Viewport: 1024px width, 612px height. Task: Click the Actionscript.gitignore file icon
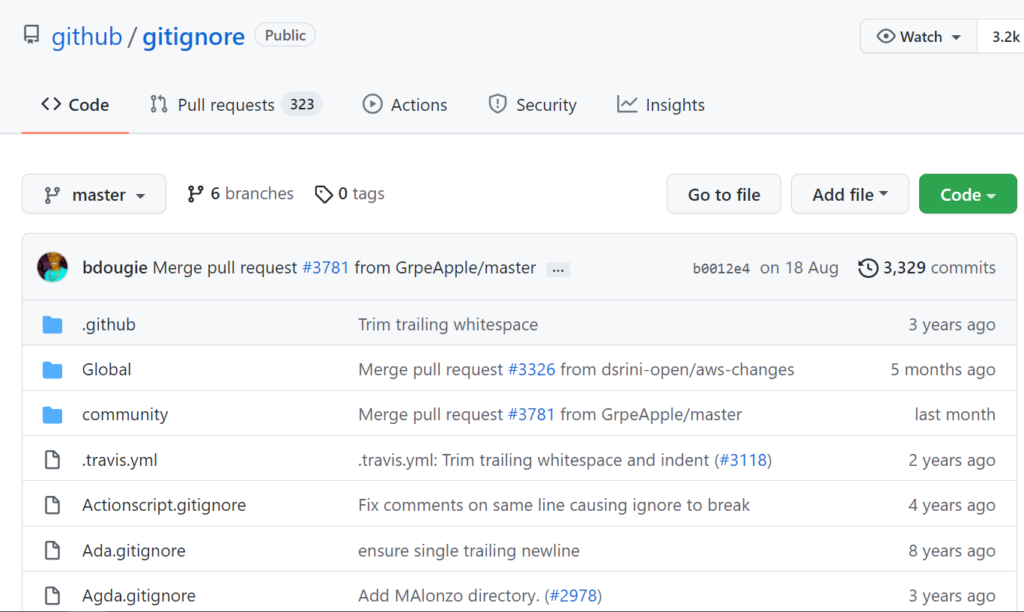pos(52,505)
